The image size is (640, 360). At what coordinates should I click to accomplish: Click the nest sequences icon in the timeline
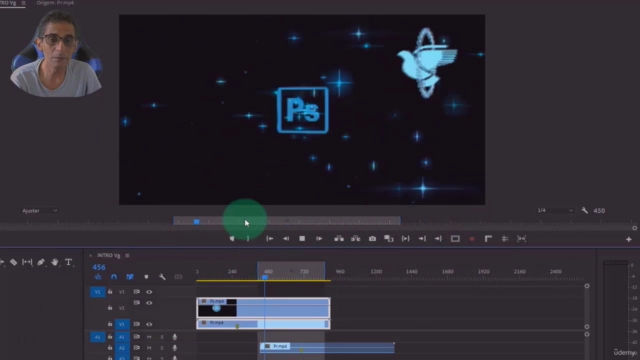(x=98, y=277)
